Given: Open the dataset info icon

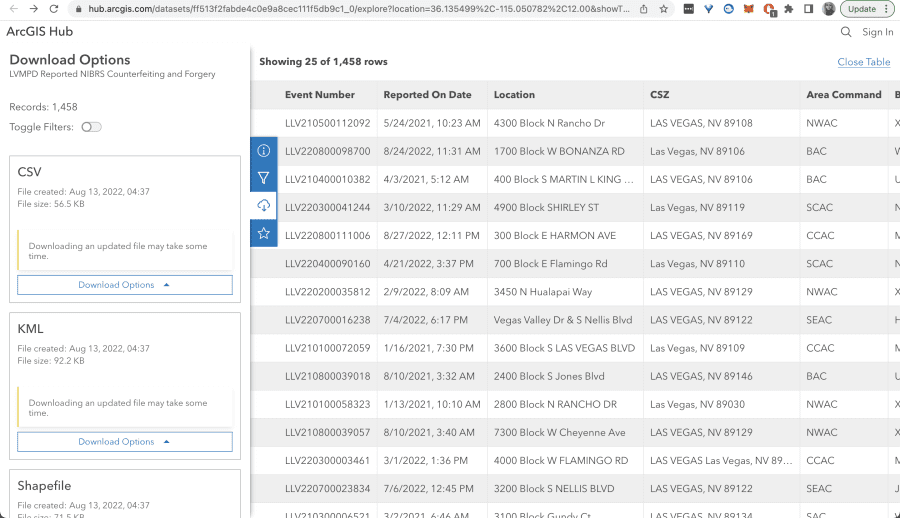Looking at the screenshot, I should pos(263,150).
